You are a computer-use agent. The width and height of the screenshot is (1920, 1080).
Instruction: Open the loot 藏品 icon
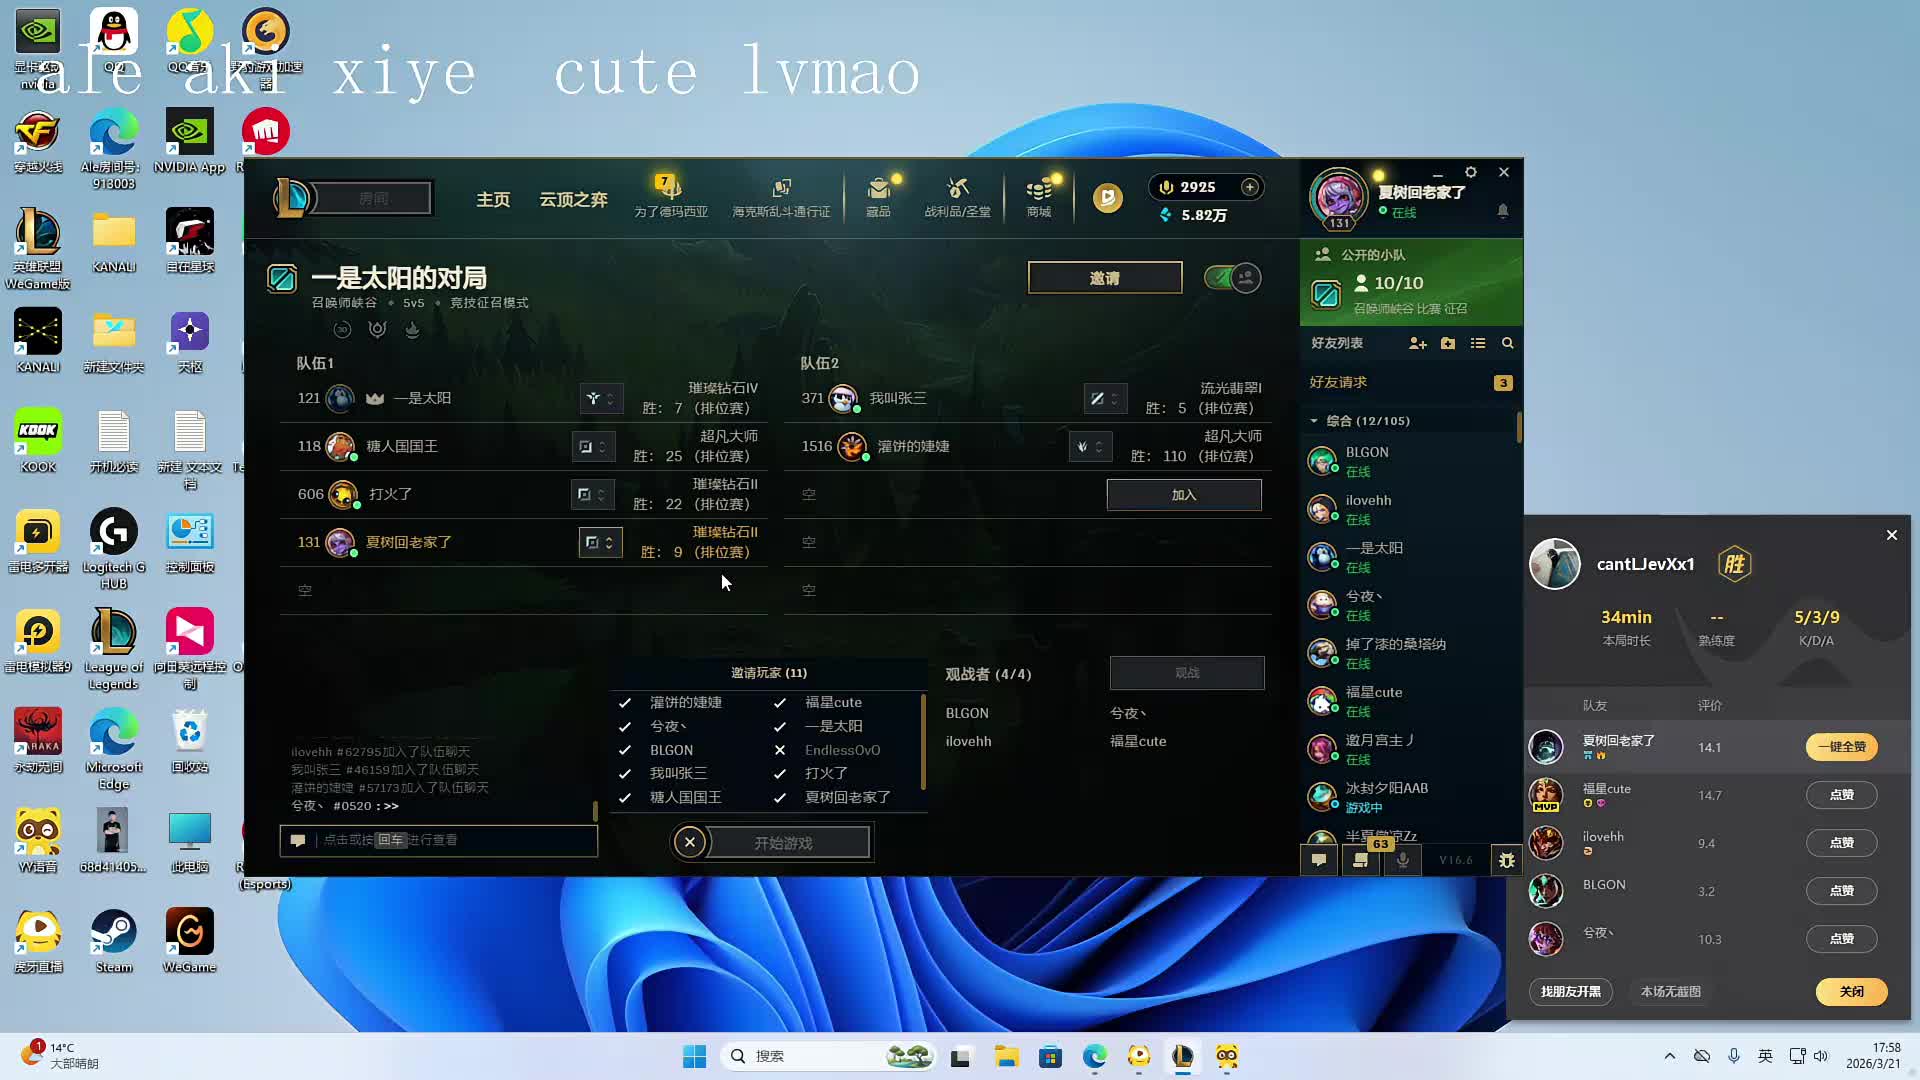tap(878, 197)
